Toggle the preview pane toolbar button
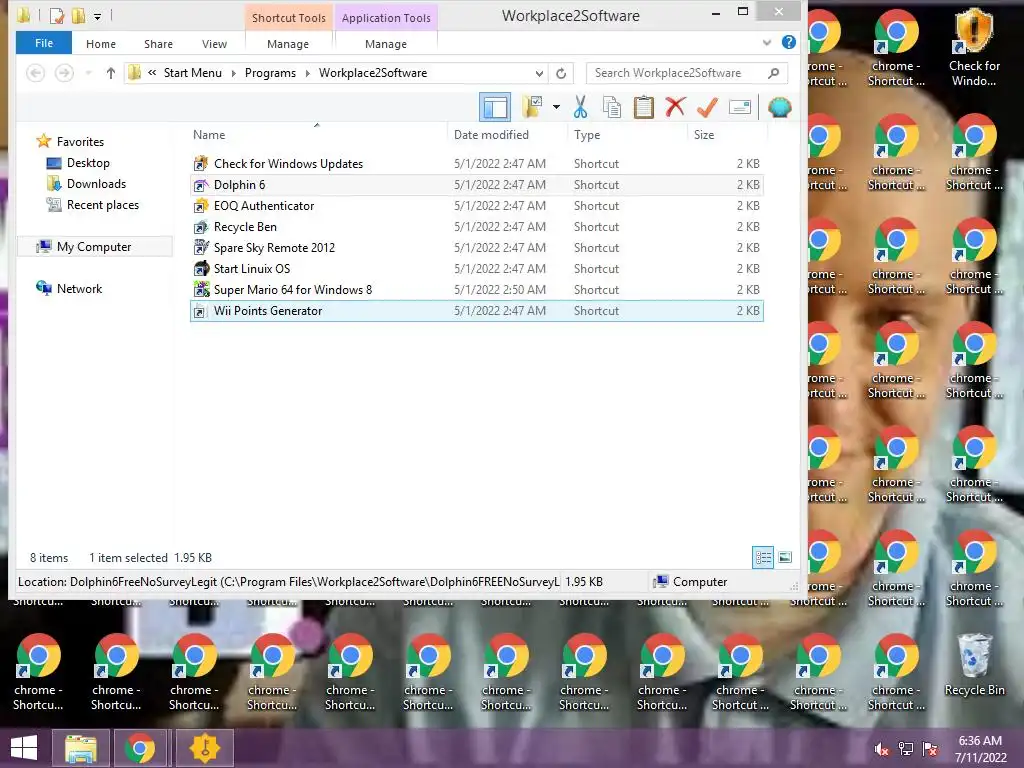The image size is (1024, 768). [495, 107]
